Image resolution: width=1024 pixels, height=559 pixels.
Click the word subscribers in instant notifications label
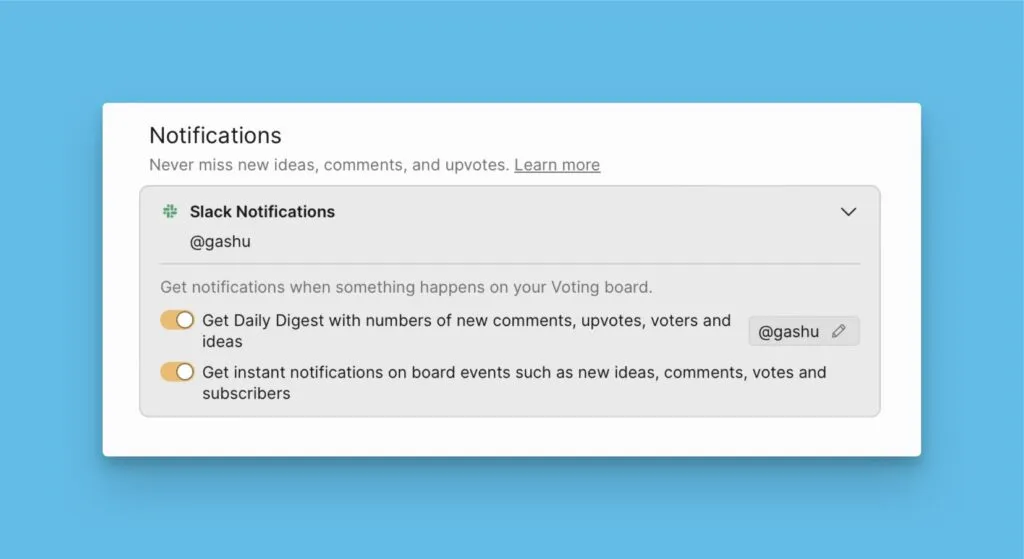[246, 394]
